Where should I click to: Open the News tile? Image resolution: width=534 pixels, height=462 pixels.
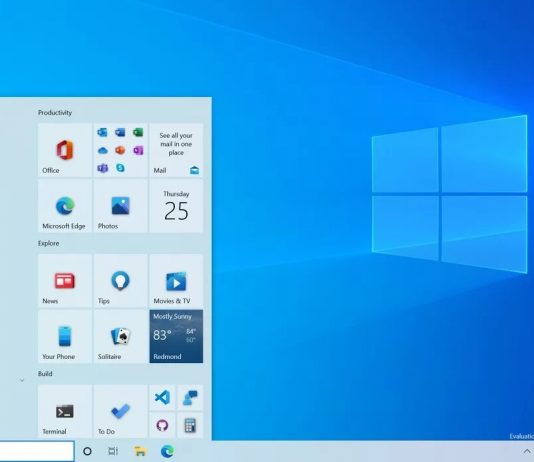(65, 281)
